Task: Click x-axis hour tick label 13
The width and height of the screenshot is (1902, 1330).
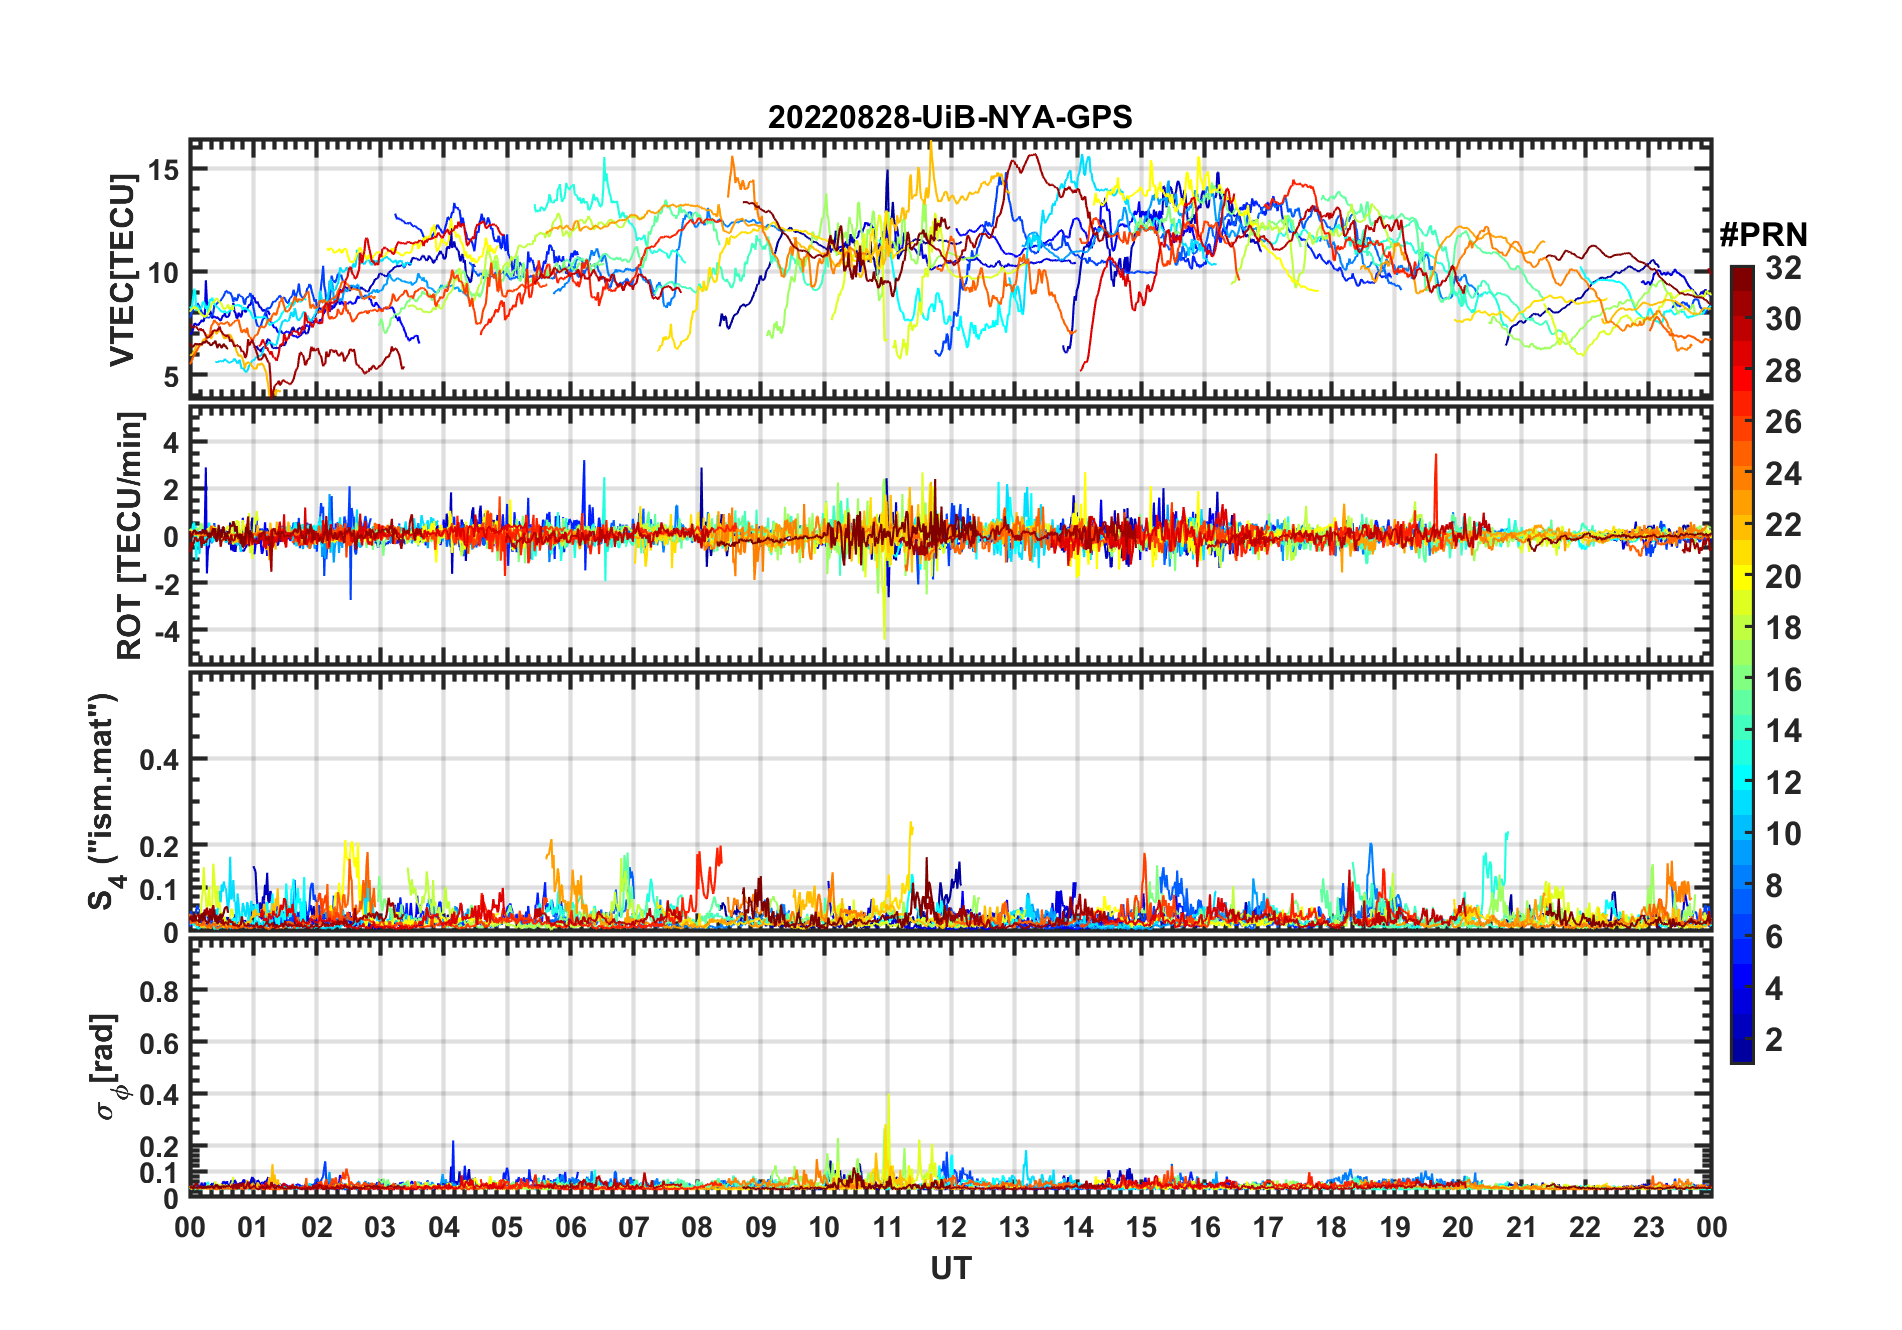Action: point(1014,1227)
